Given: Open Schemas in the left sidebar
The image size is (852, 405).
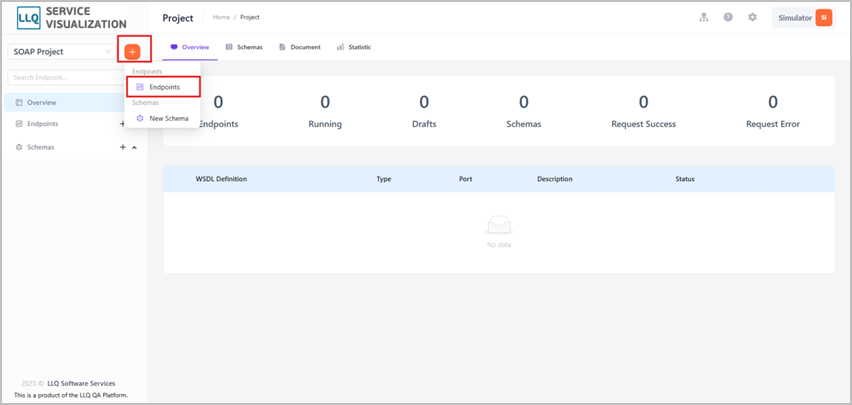Looking at the screenshot, I should [x=40, y=147].
